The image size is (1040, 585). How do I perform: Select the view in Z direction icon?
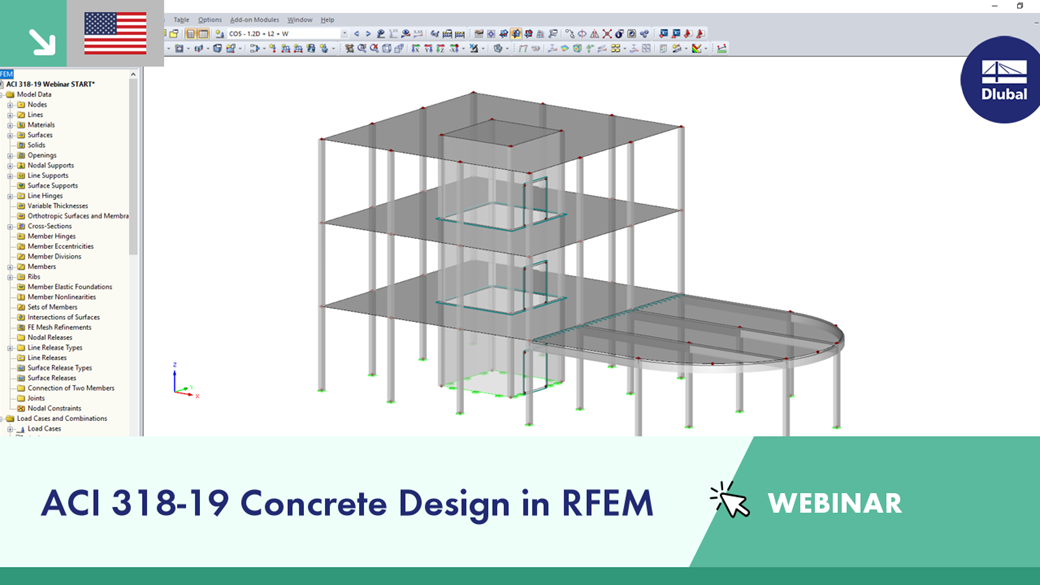[x=441, y=48]
